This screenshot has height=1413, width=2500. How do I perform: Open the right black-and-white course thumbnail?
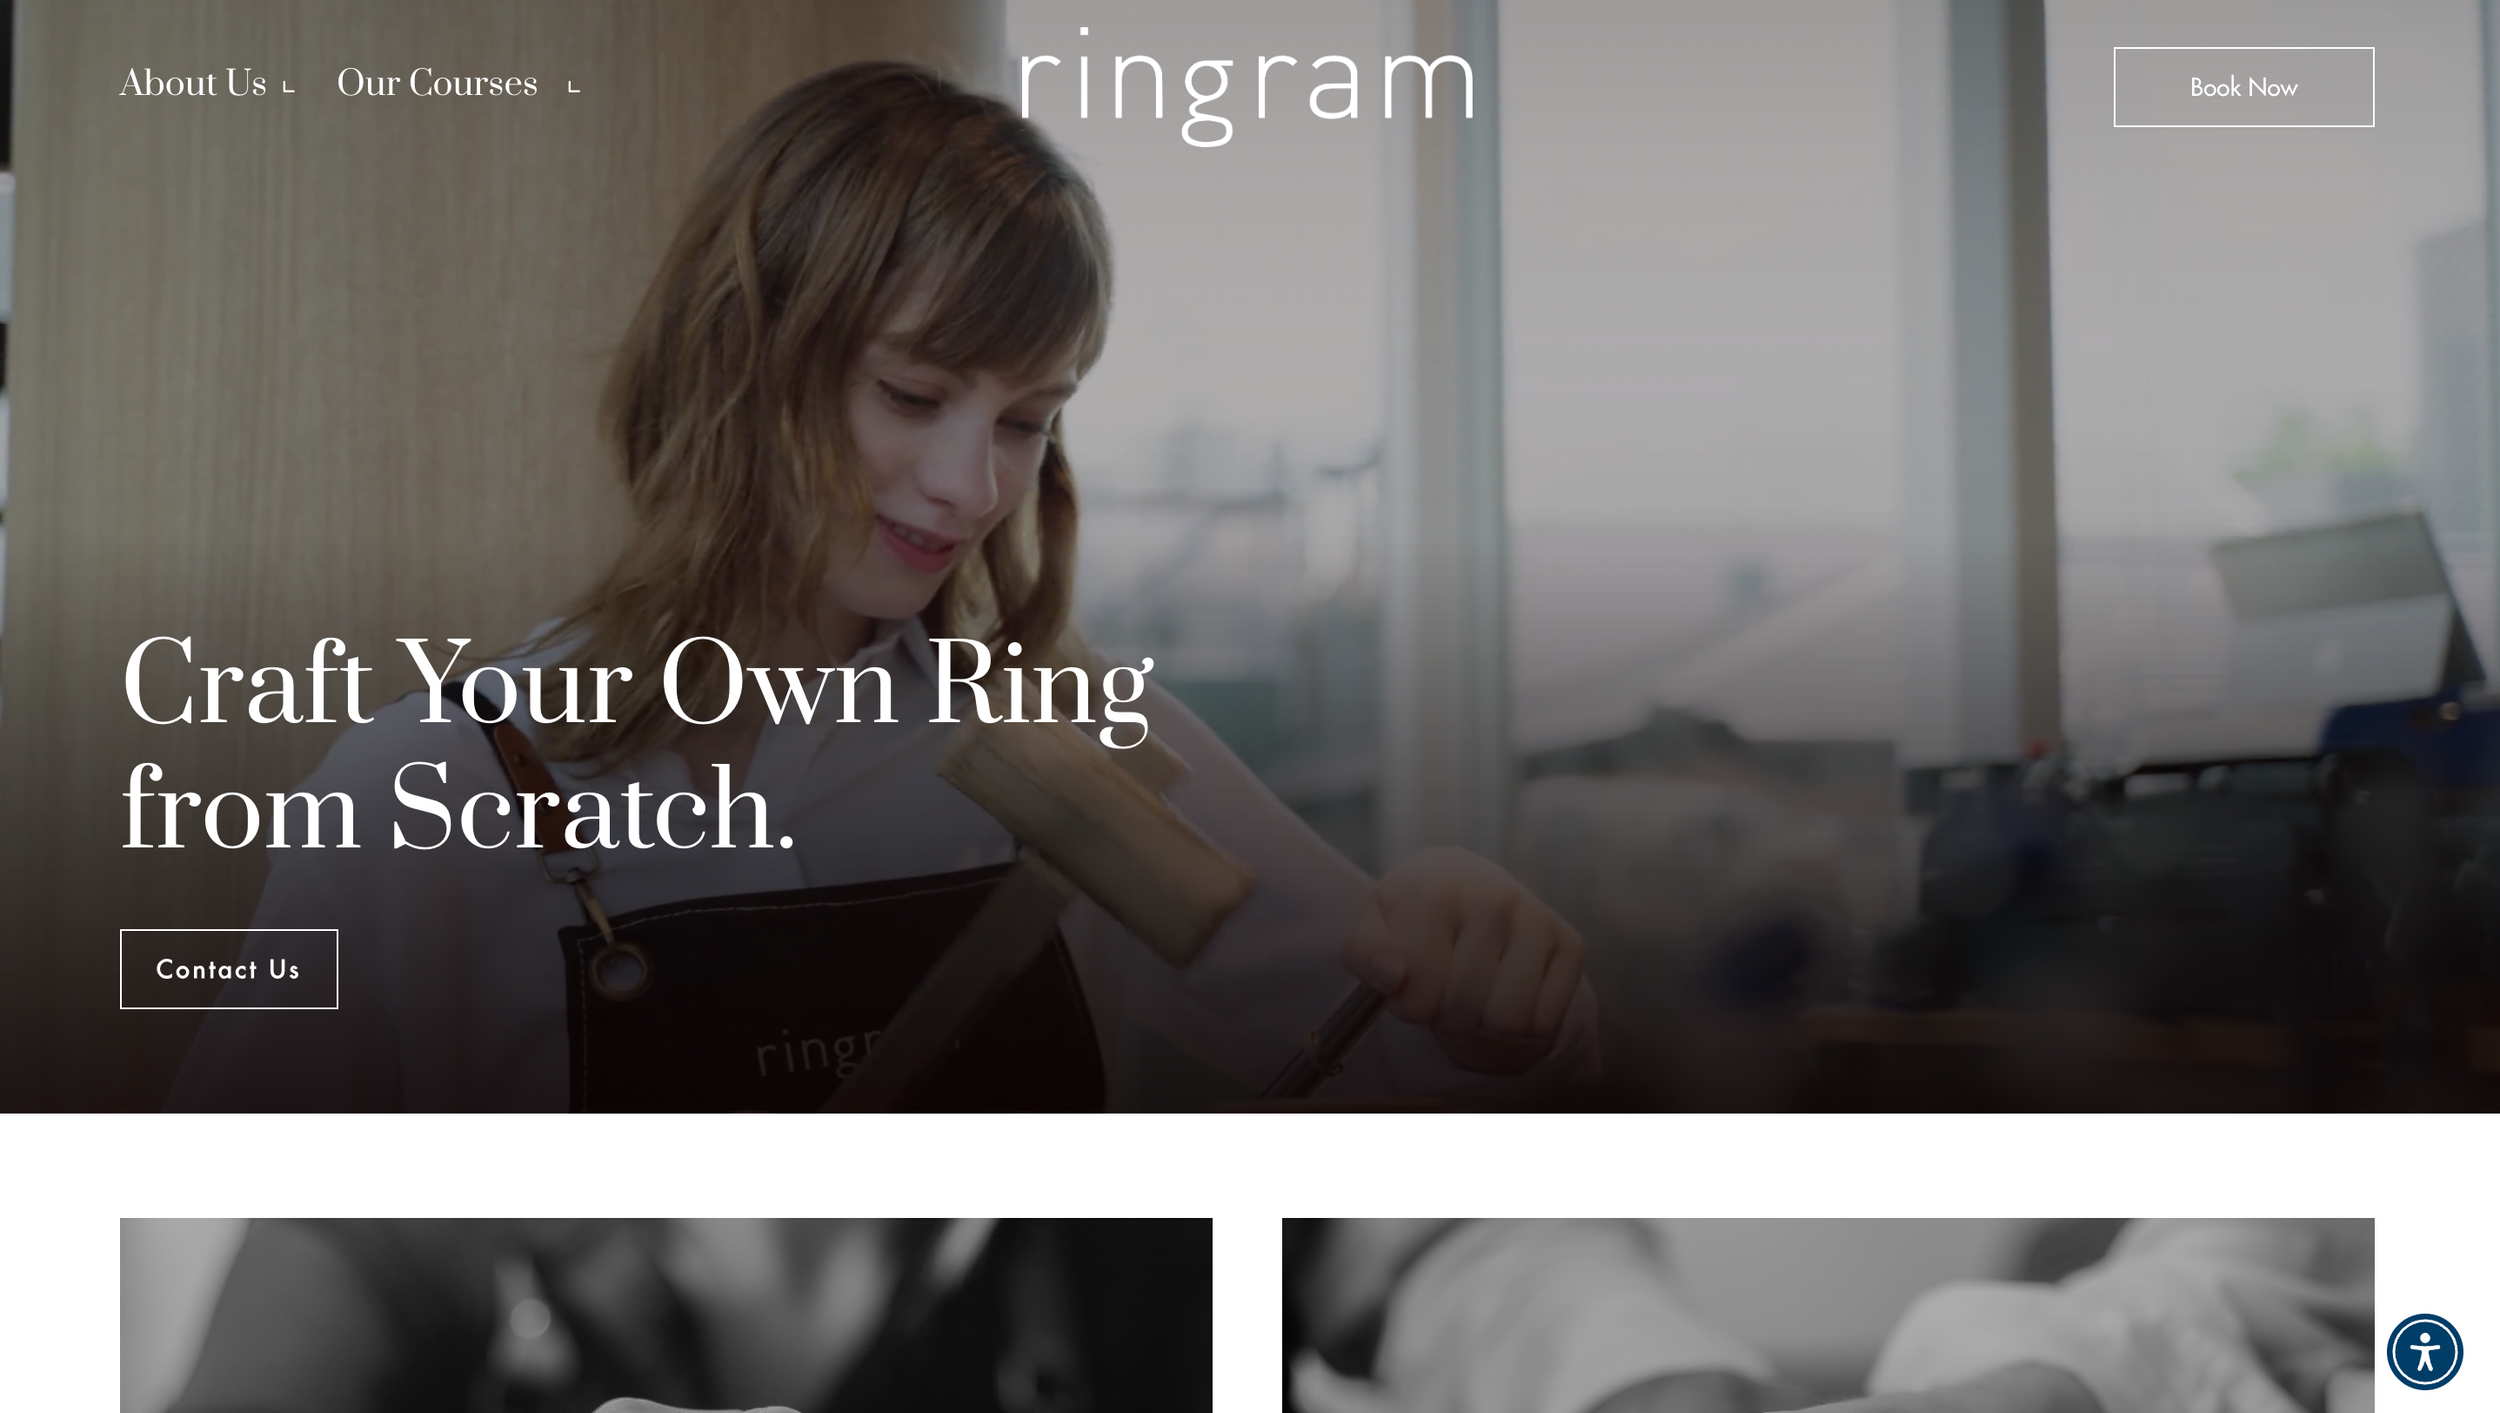pos(1828,1315)
